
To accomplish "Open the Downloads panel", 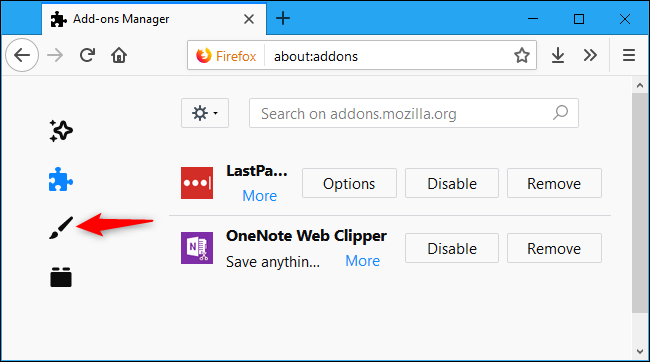I will (558, 55).
